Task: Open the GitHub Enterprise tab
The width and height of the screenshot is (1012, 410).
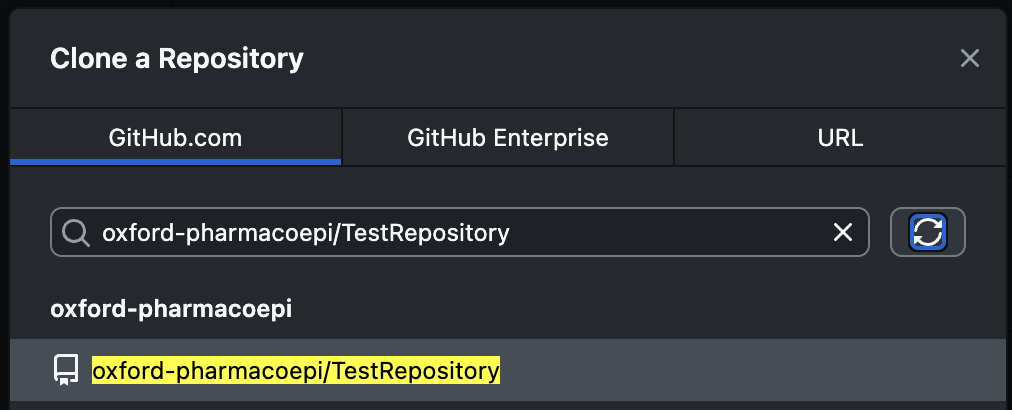Action: pos(507,137)
